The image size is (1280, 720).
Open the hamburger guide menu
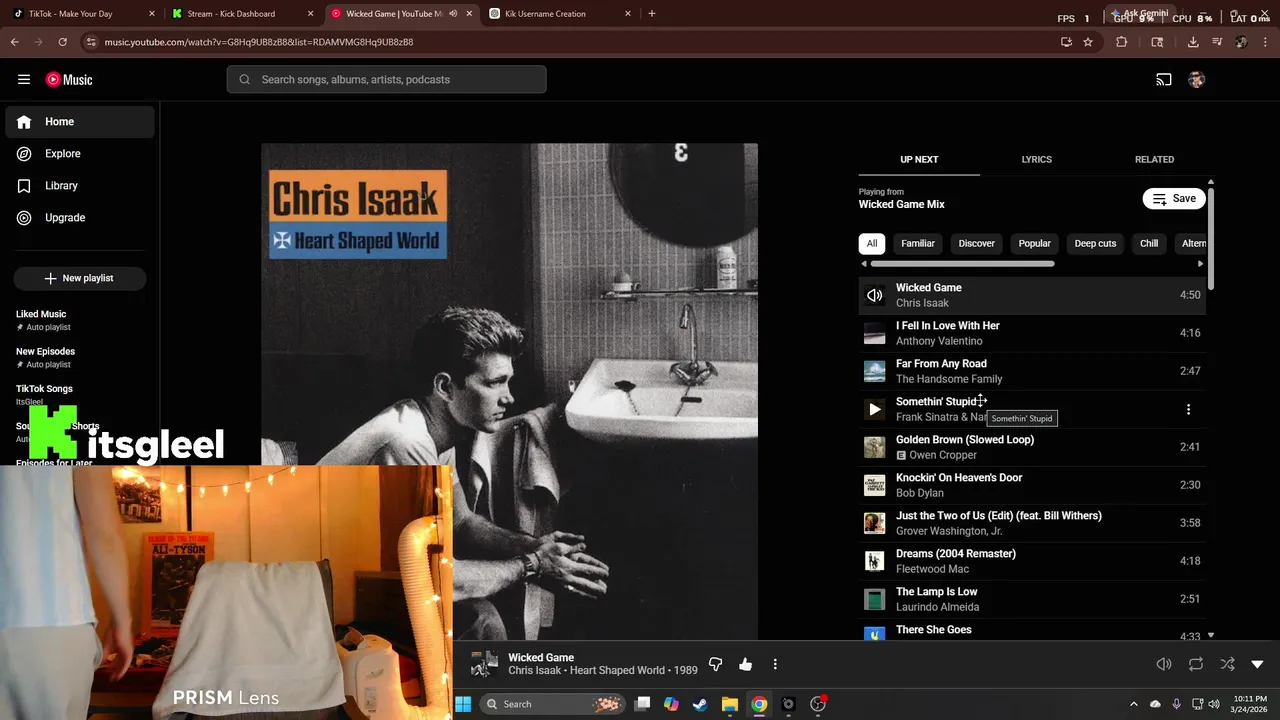[24, 80]
